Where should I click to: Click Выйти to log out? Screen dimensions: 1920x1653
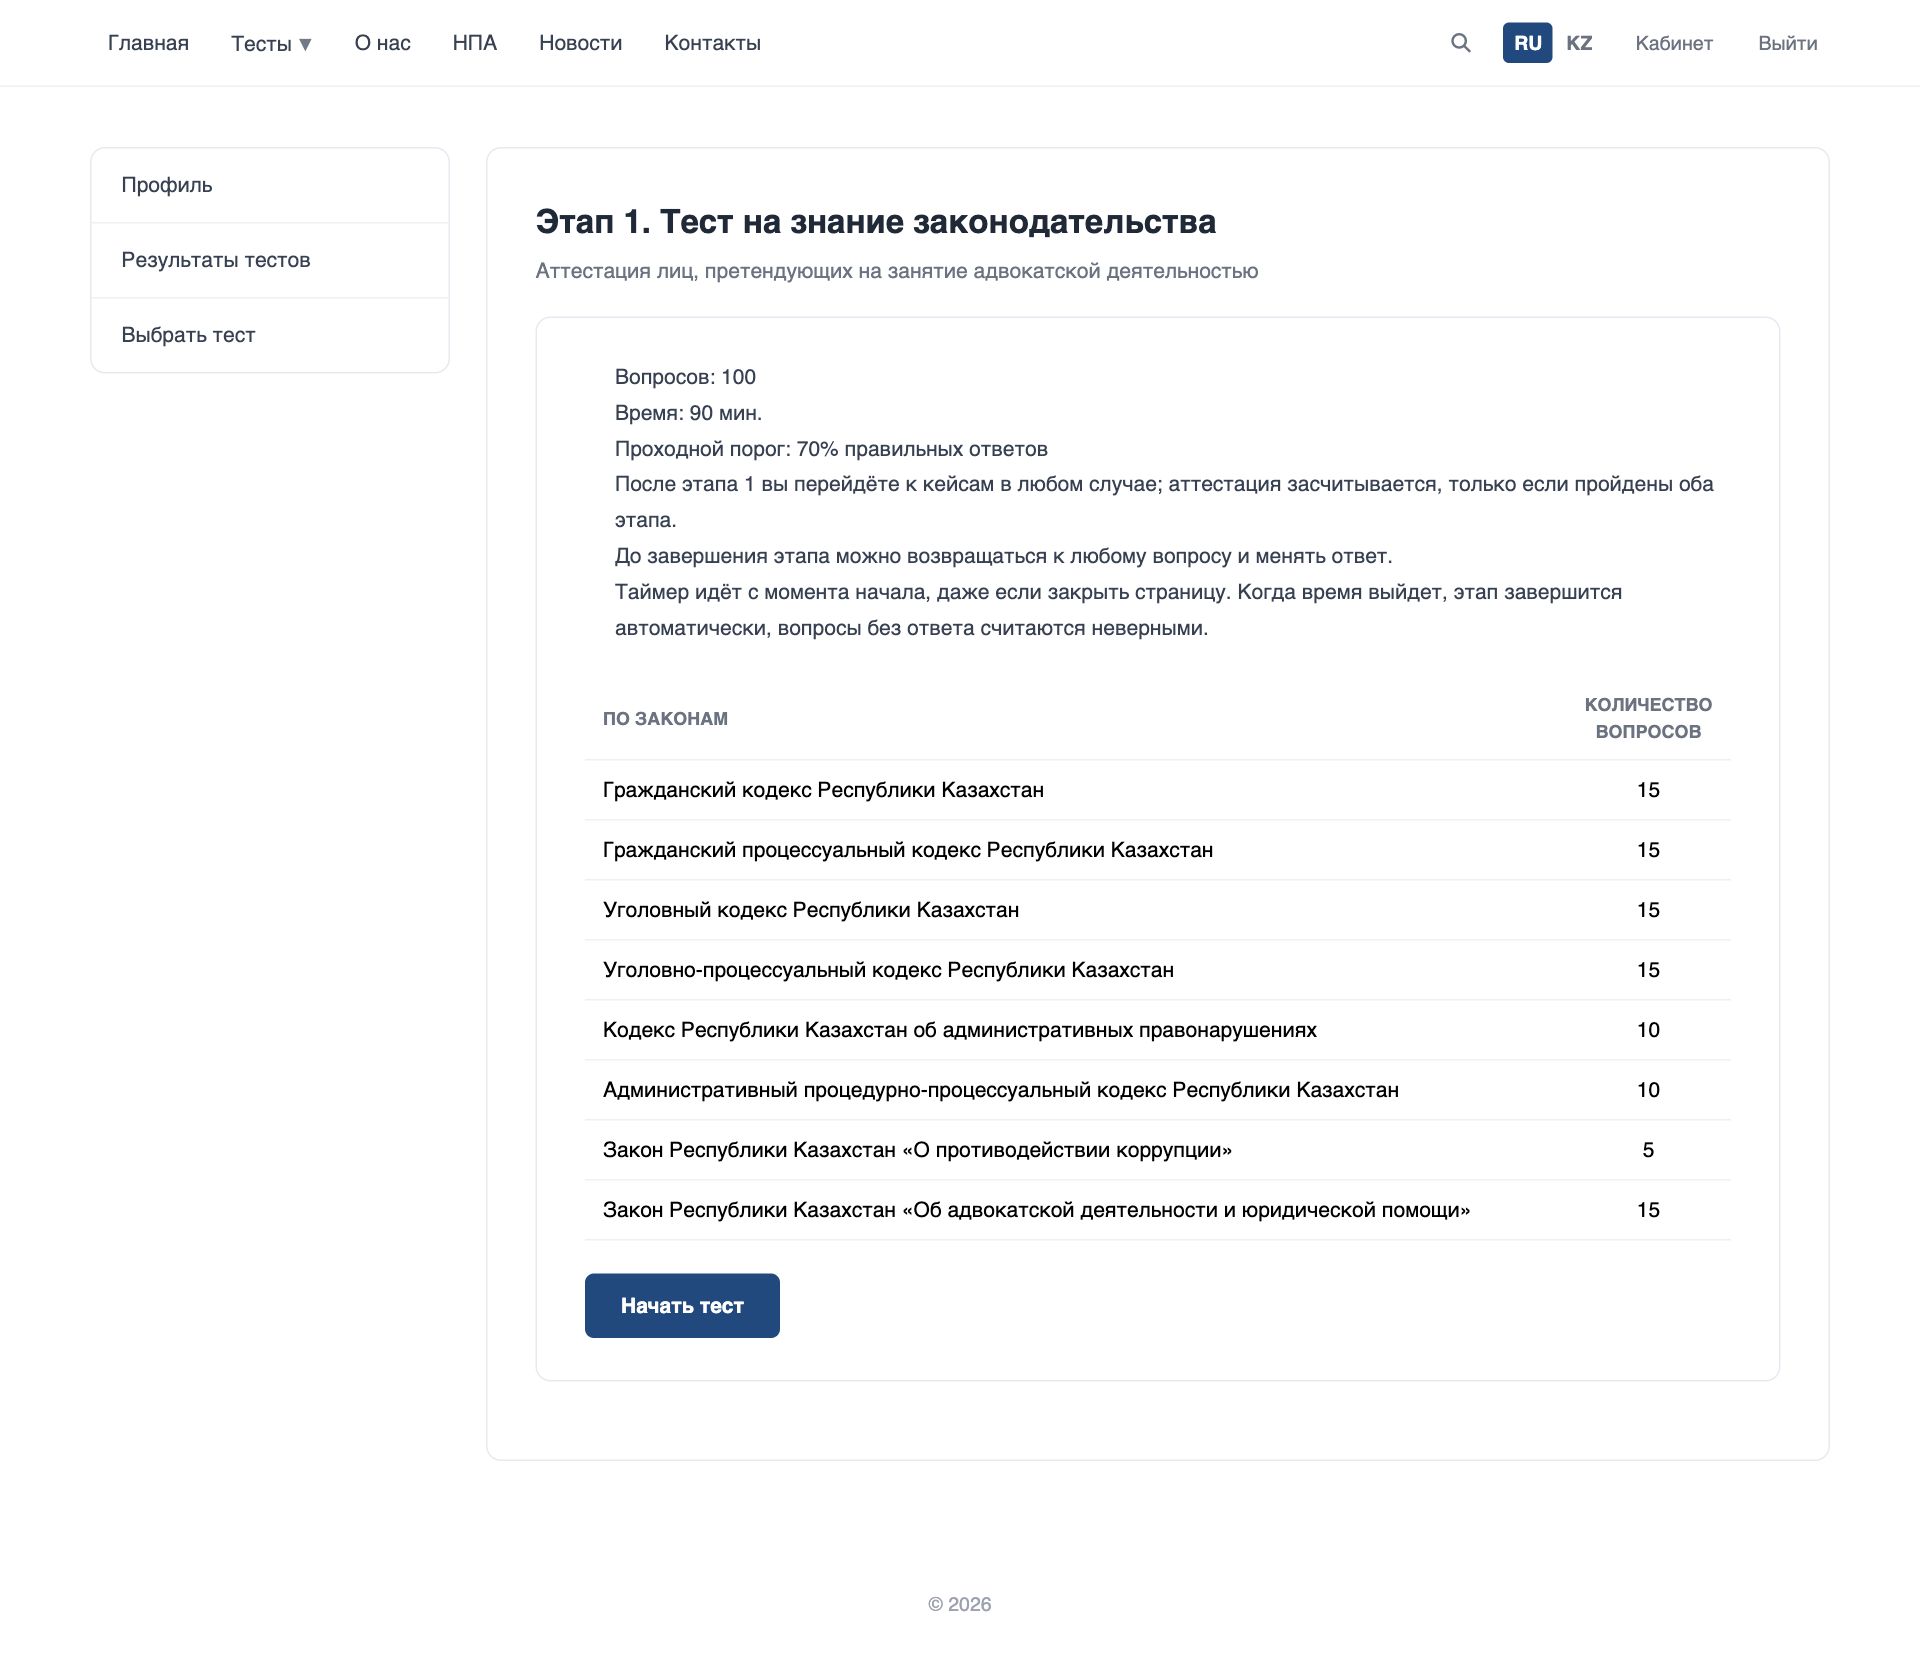tap(1788, 43)
